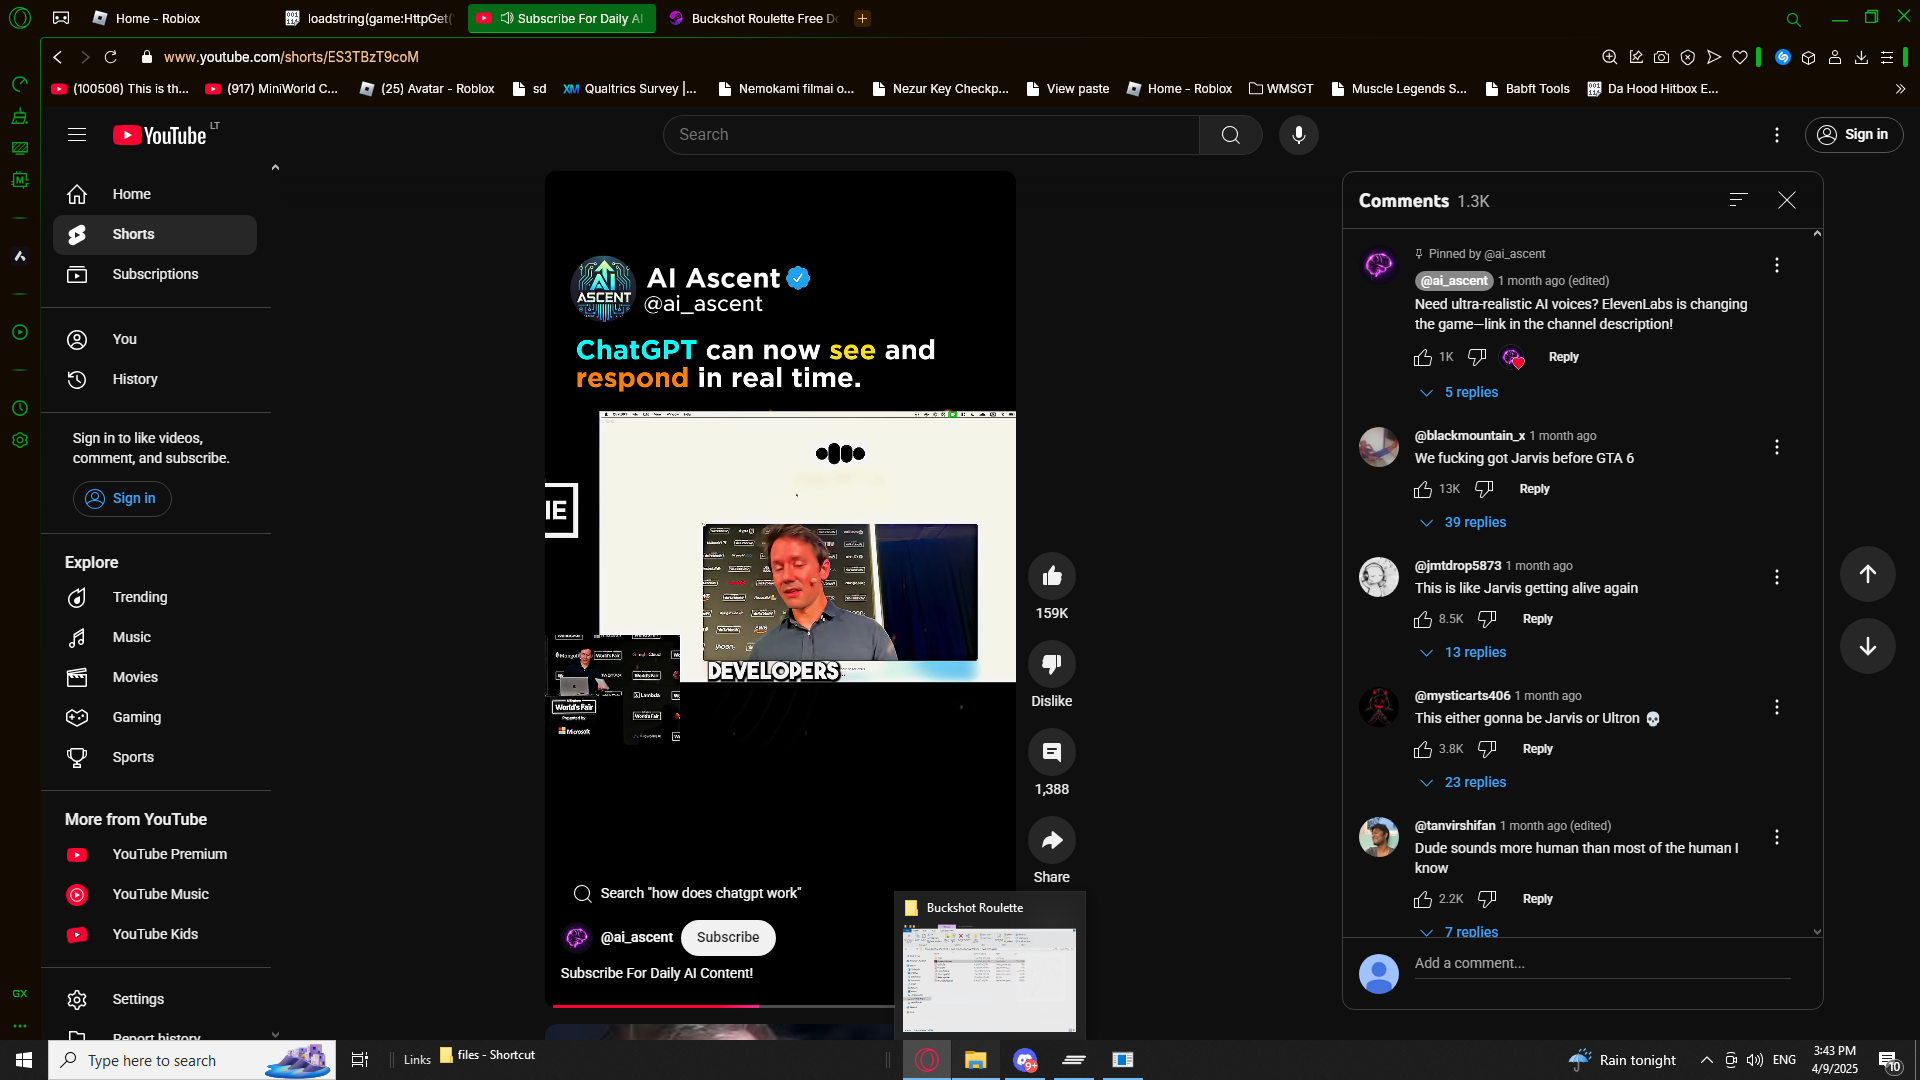Open History in sidebar
1920x1080 pixels.
click(x=155, y=379)
